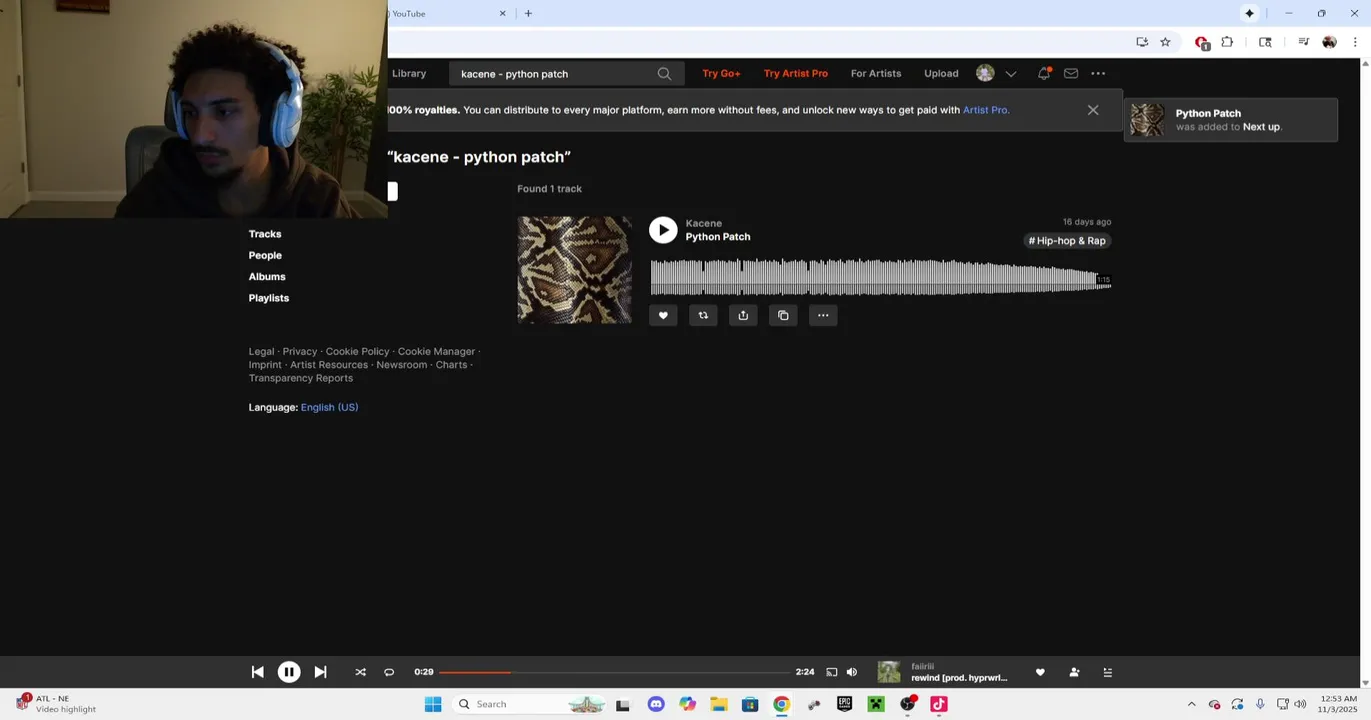Click the install app icon in address bar
Screen dimensions: 1371x720
(1142, 42)
